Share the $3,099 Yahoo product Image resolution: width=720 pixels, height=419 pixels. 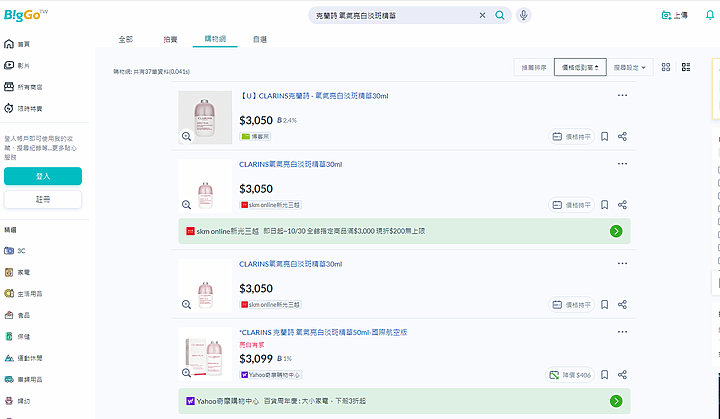click(x=622, y=375)
